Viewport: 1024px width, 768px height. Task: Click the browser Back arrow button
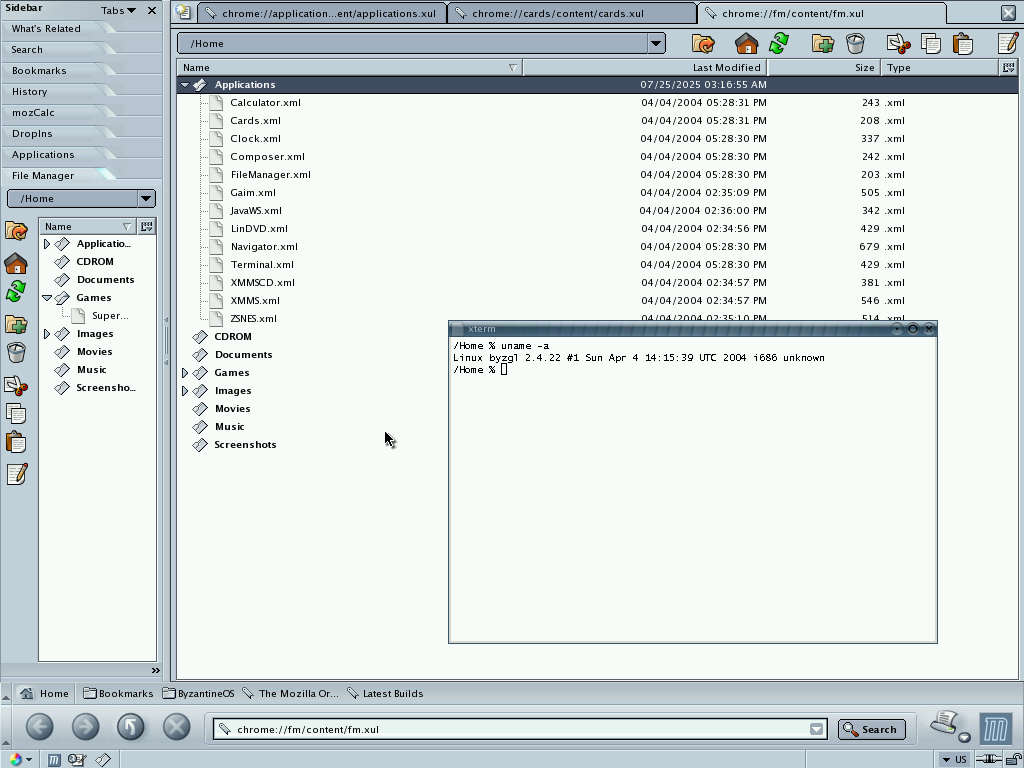tap(40, 727)
